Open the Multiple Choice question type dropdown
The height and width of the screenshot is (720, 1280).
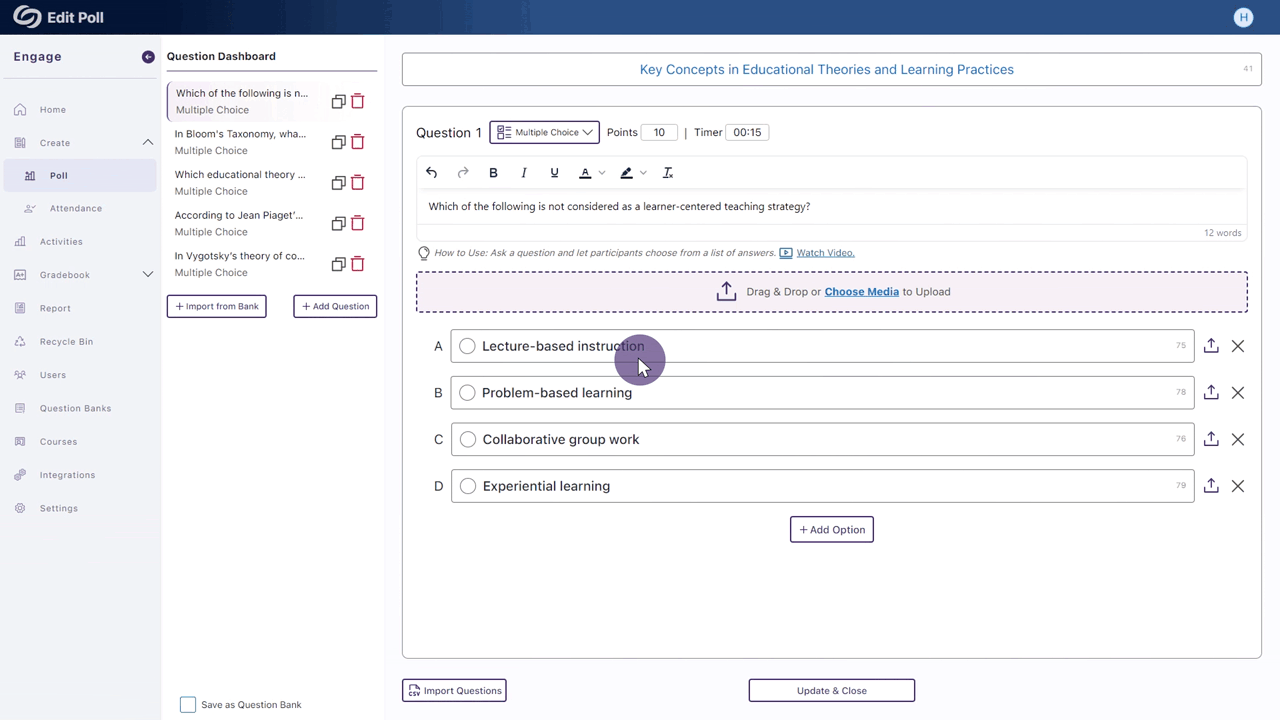(x=544, y=132)
